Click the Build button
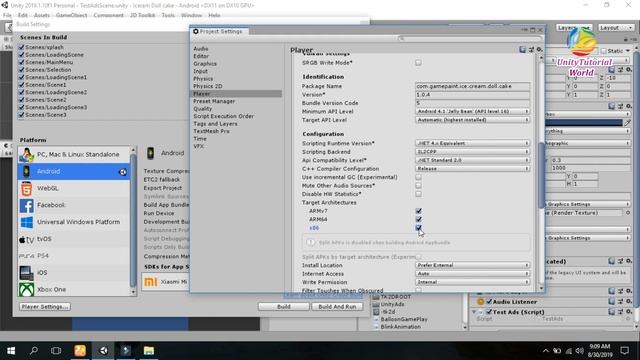640x360 pixels. click(x=284, y=307)
